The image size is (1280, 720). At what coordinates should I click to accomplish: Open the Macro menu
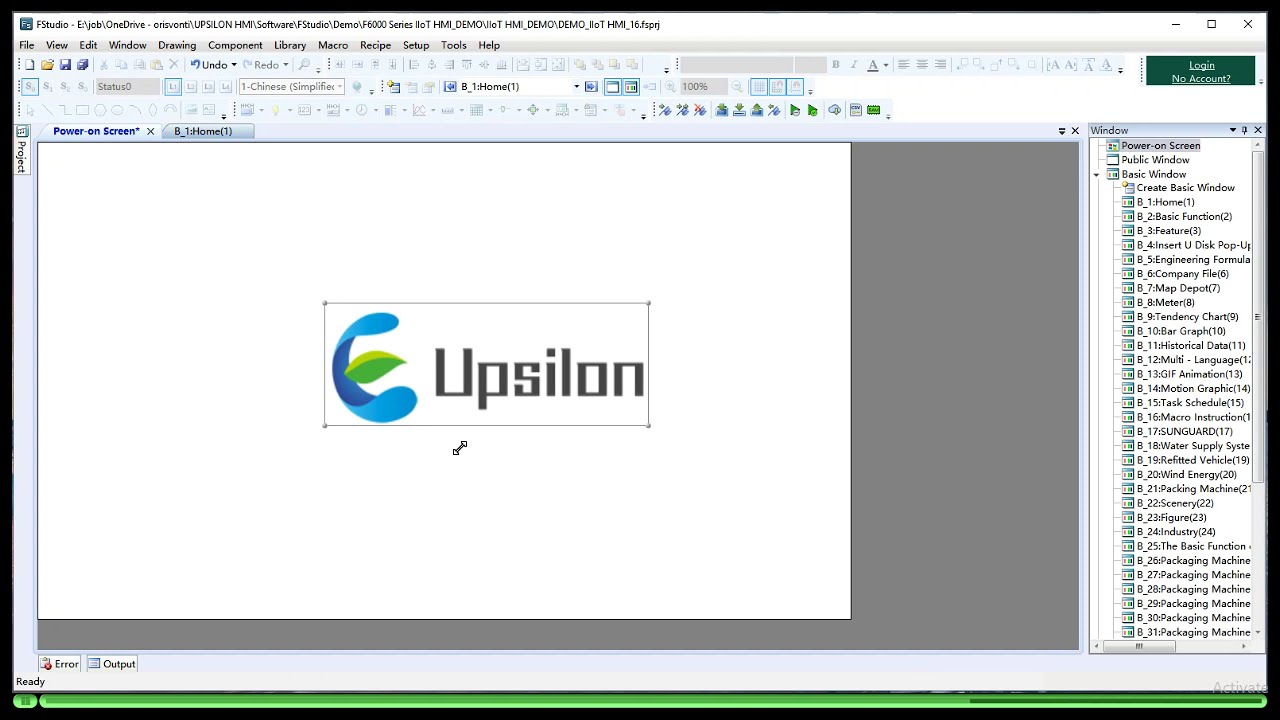(x=333, y=45)
